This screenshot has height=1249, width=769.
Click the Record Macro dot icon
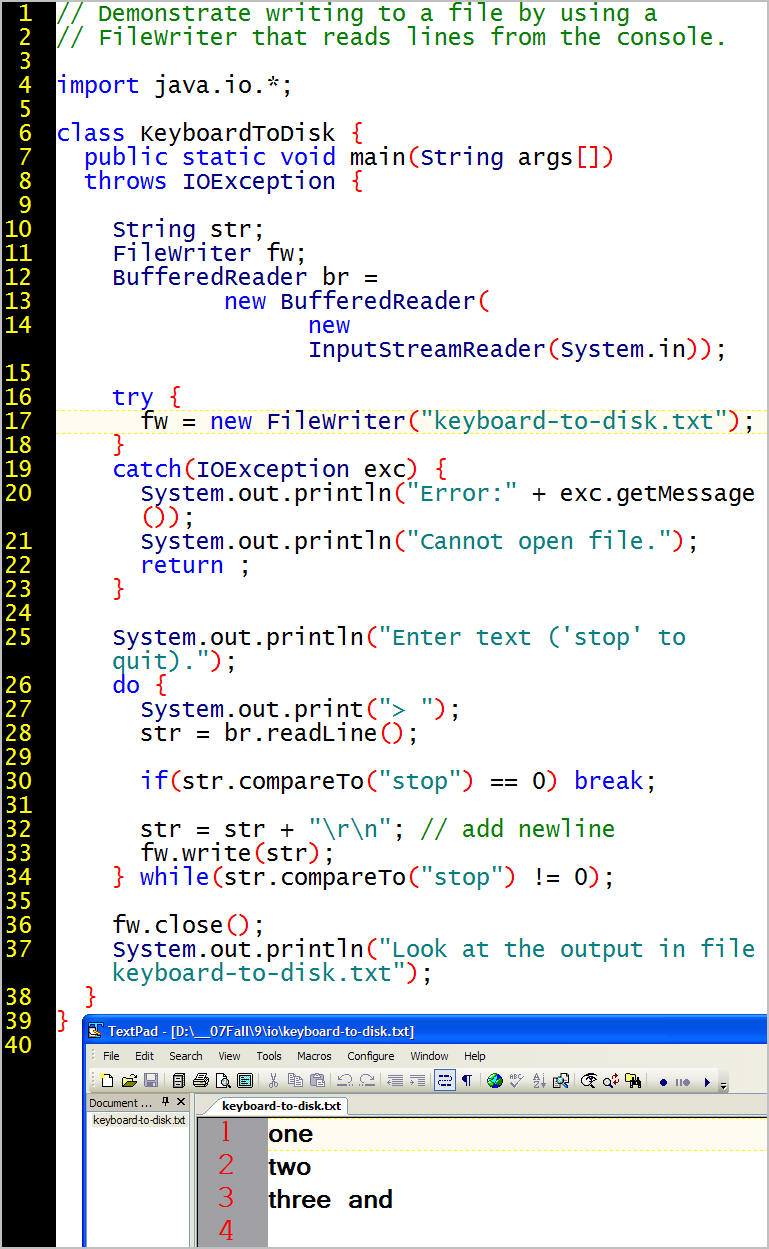[x=663, y=1082]
